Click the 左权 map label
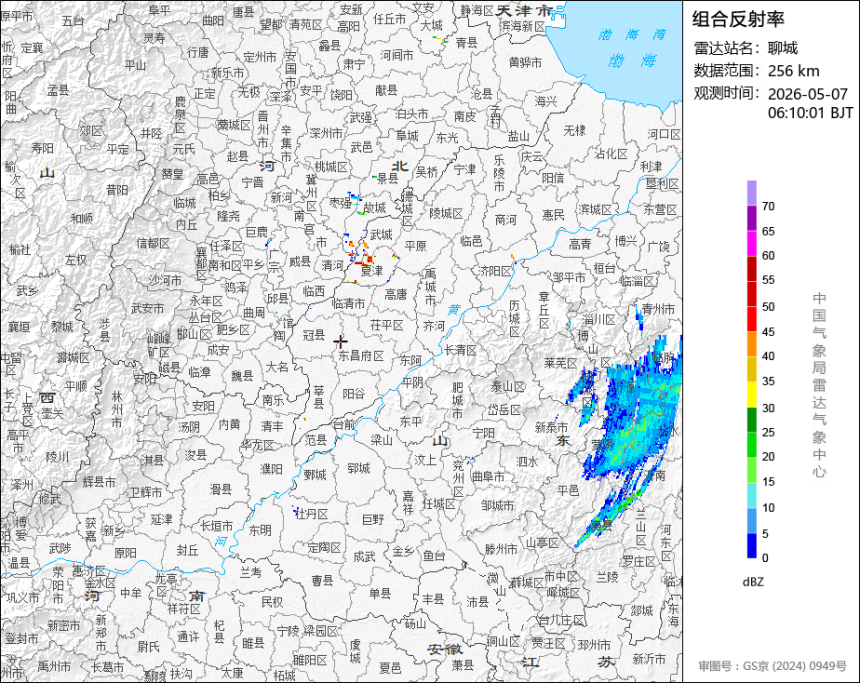 point(75,259)
